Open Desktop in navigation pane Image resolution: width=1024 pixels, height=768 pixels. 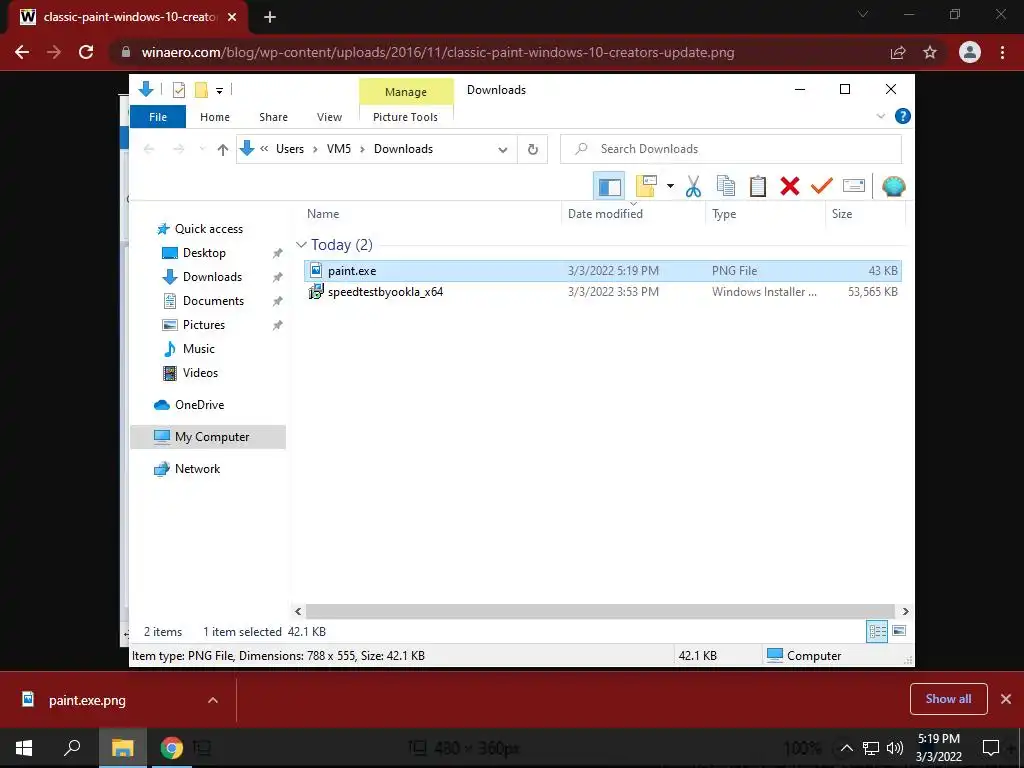coord(204,253)
